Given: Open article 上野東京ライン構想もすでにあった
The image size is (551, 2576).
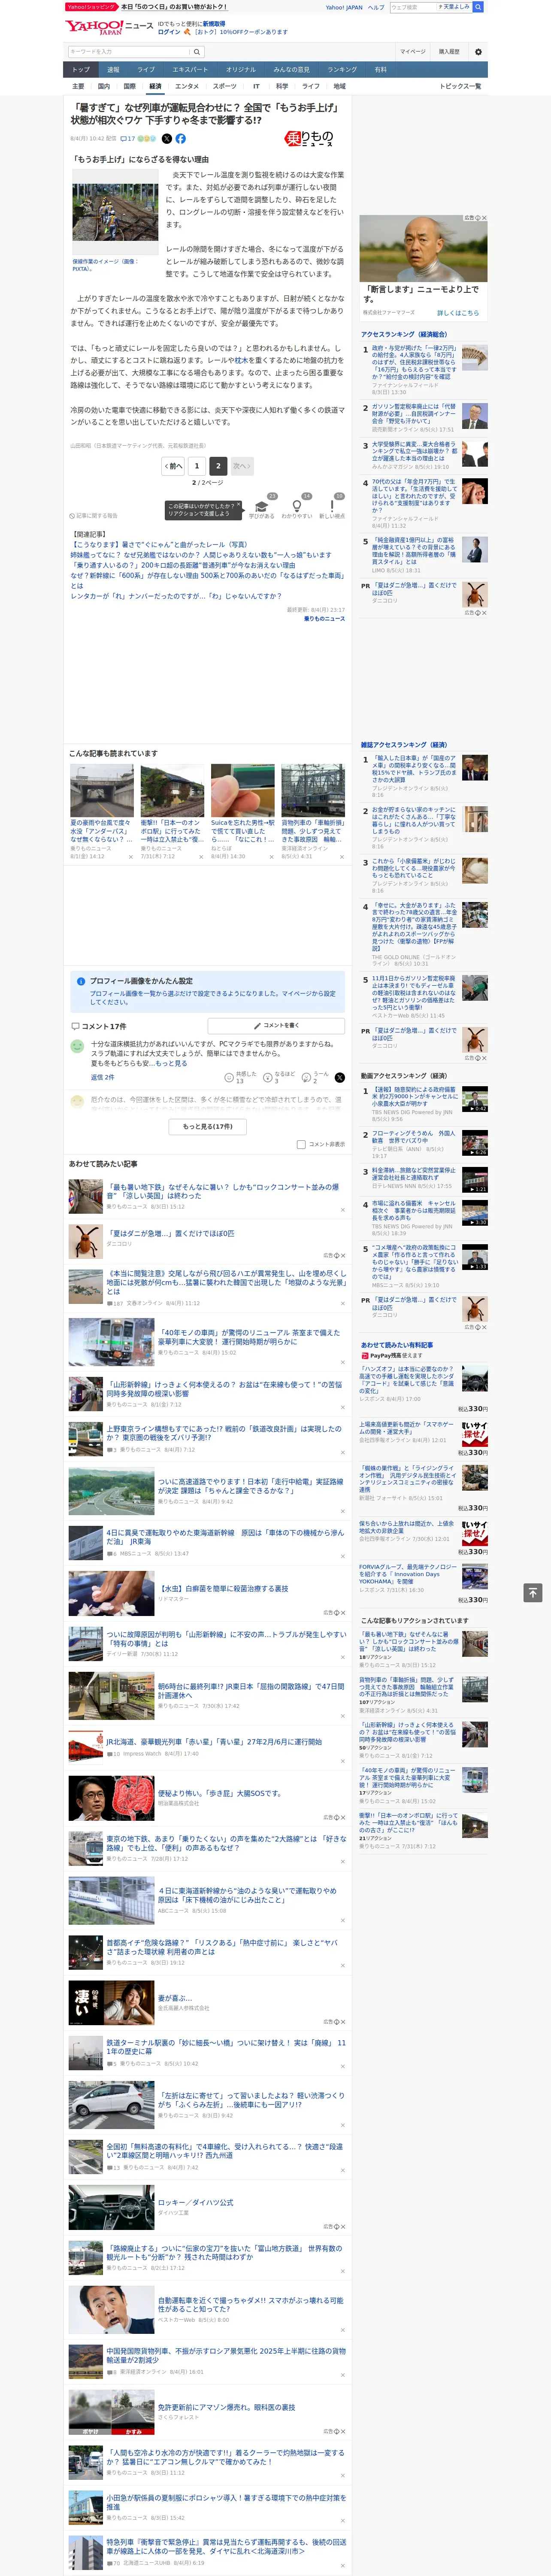Looking at the screenshot, I should (x=223, y=1433).
